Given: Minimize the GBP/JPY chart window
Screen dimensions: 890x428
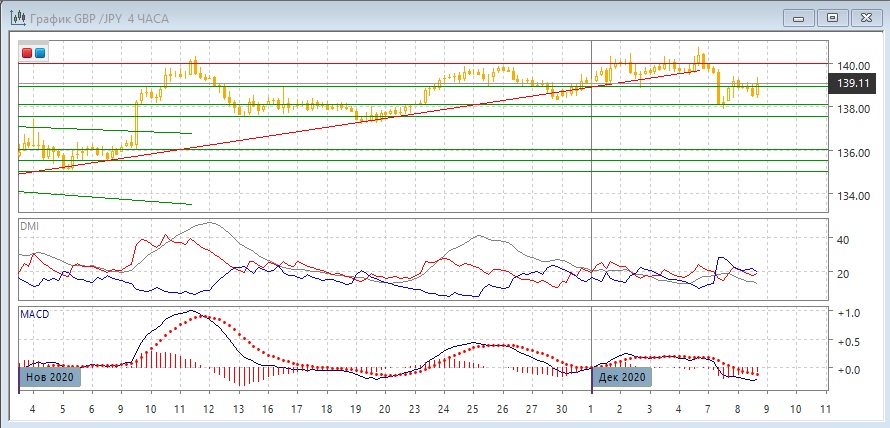Looking at the screenshot, I should click(x=797, y=17).
